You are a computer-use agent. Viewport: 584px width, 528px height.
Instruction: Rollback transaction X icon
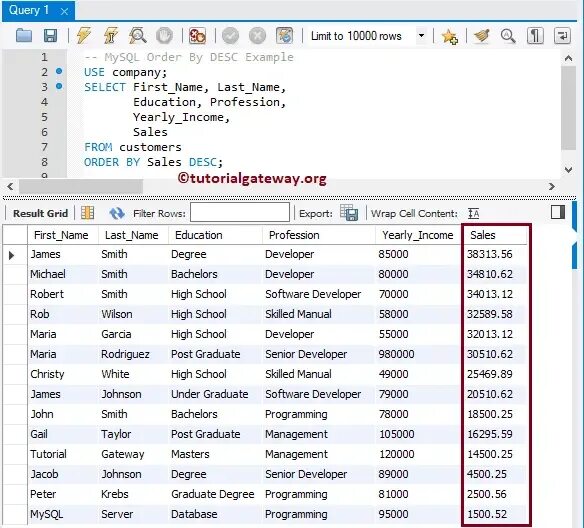[x=257, y=36]
